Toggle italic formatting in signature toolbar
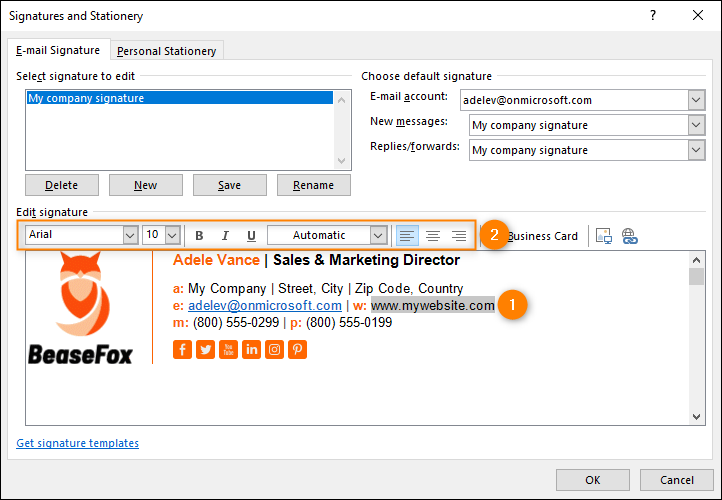This screenshot has height=500, width=722. pos(225,236)
